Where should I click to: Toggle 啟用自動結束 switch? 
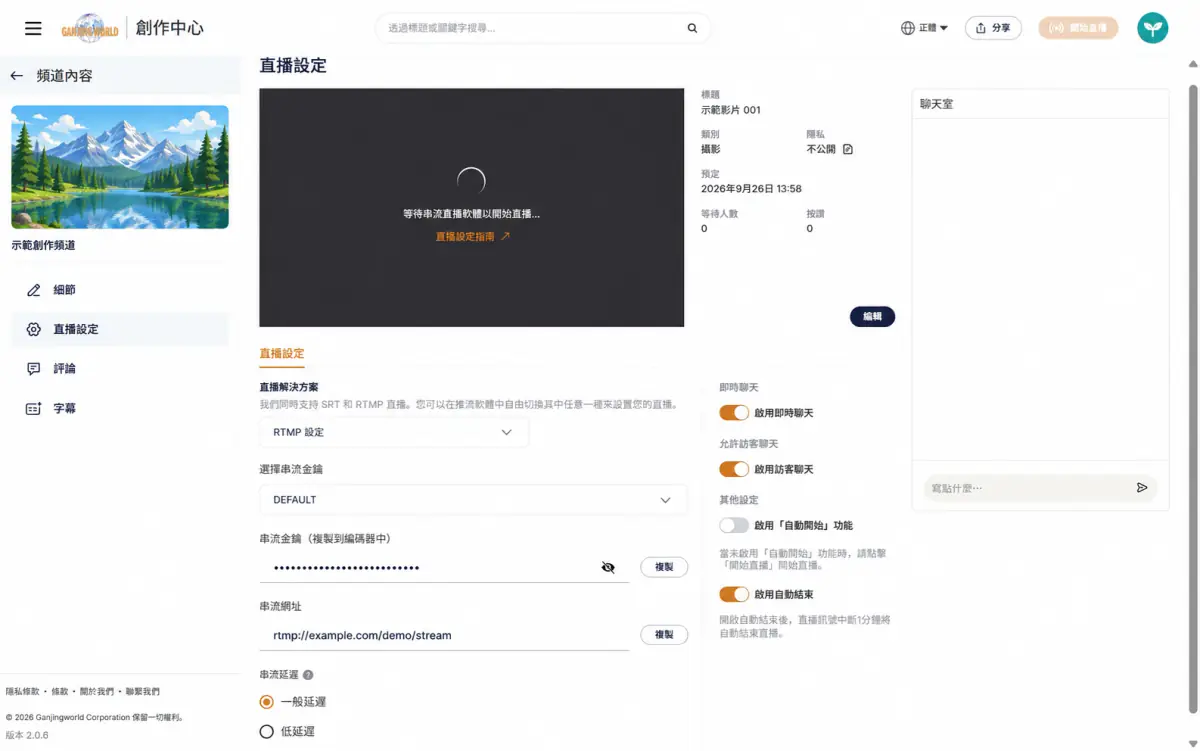(734, 595)
